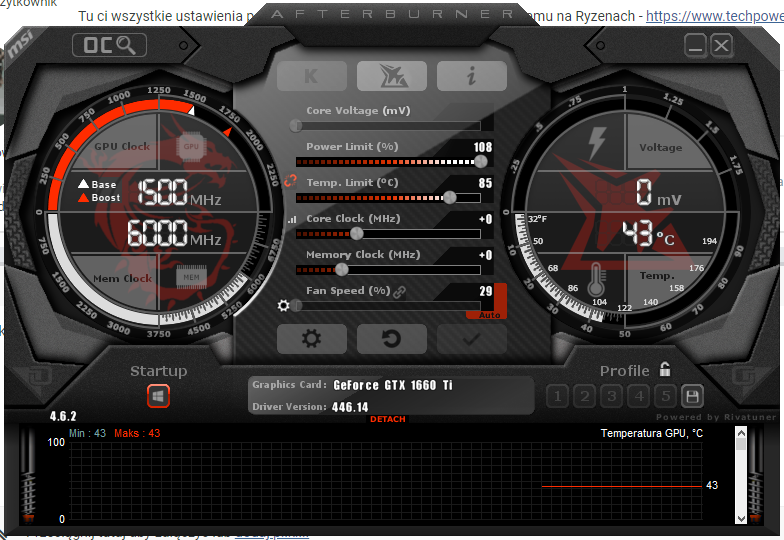Screen dimensions: 784x540
Task: Toggle Fan Speed Auto mode
Action: [490, 314]
